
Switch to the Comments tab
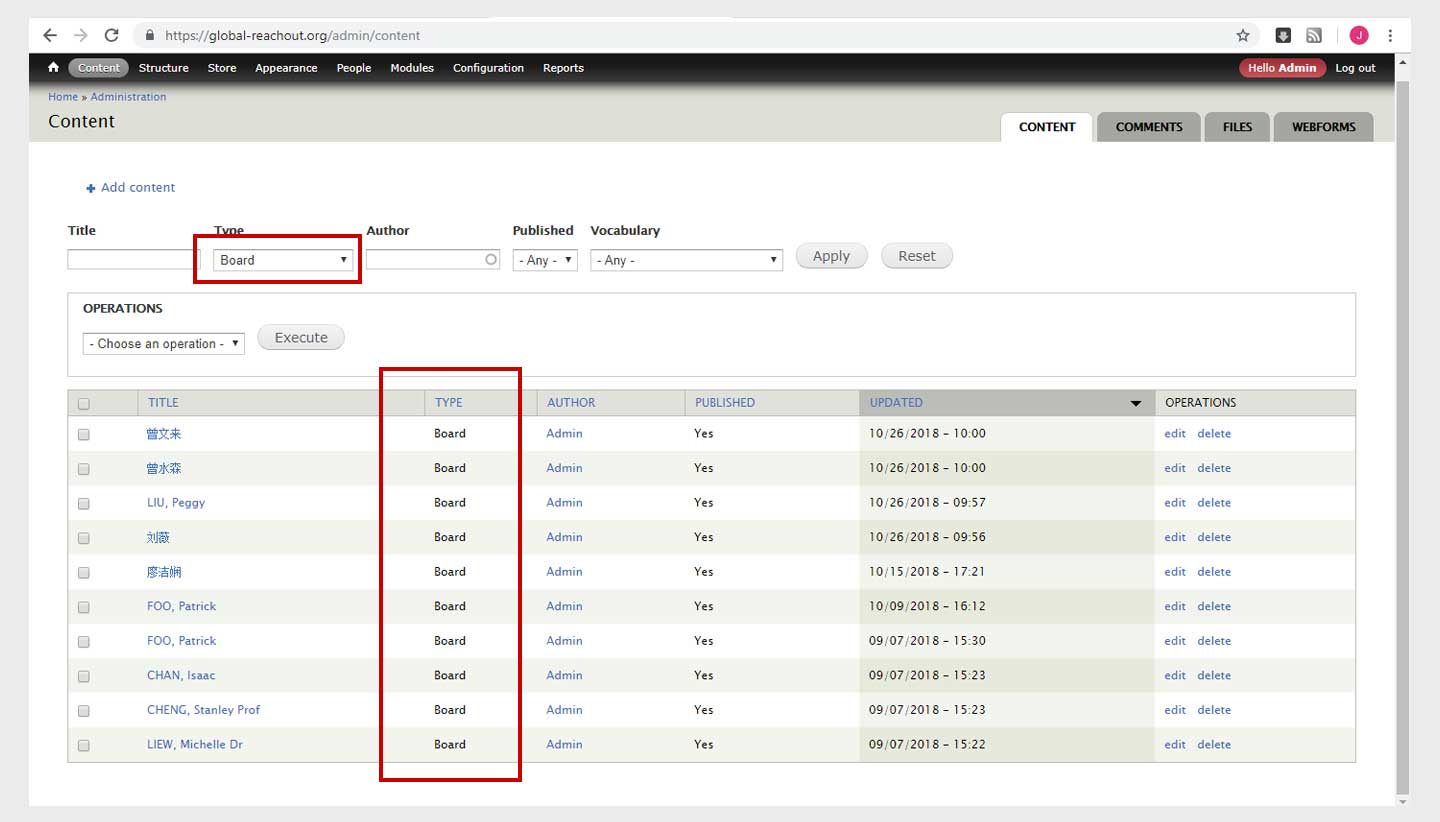(1149, 127)
